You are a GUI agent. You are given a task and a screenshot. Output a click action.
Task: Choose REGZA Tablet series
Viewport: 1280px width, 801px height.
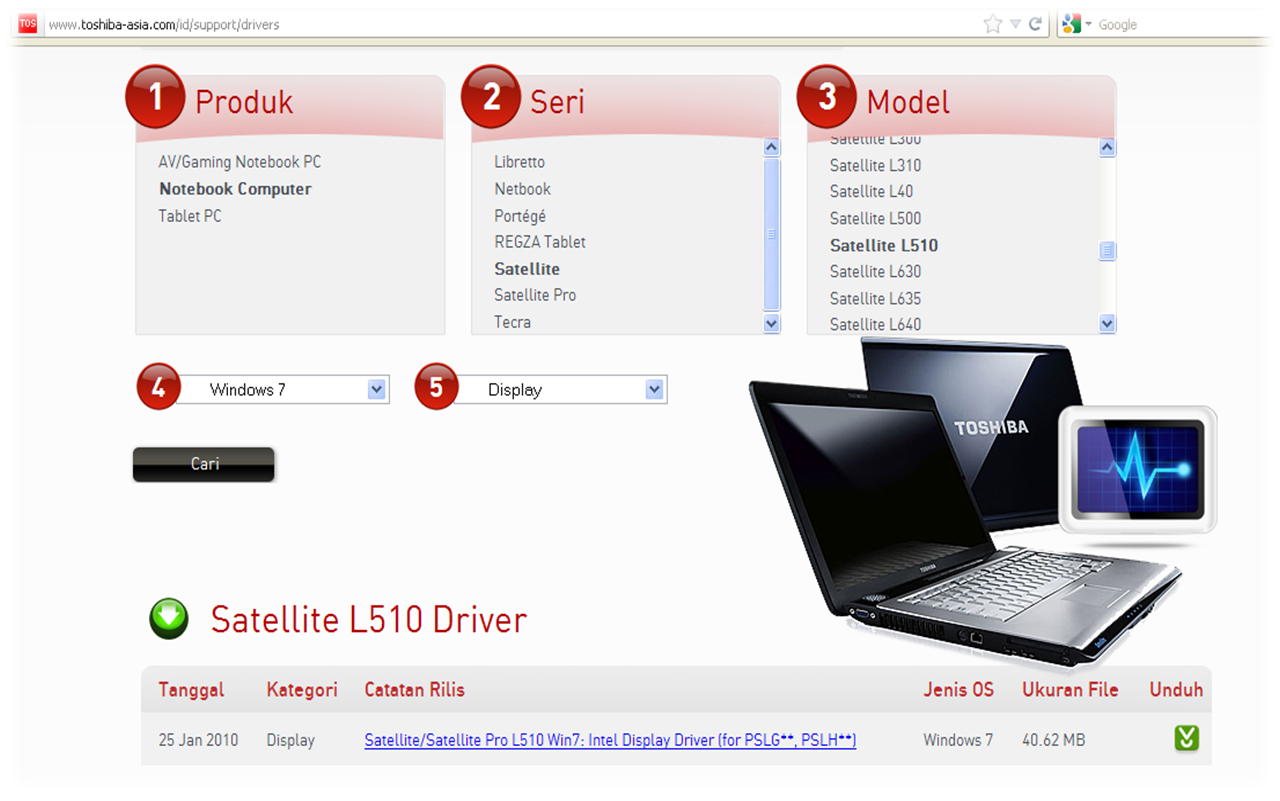point(540,242)
